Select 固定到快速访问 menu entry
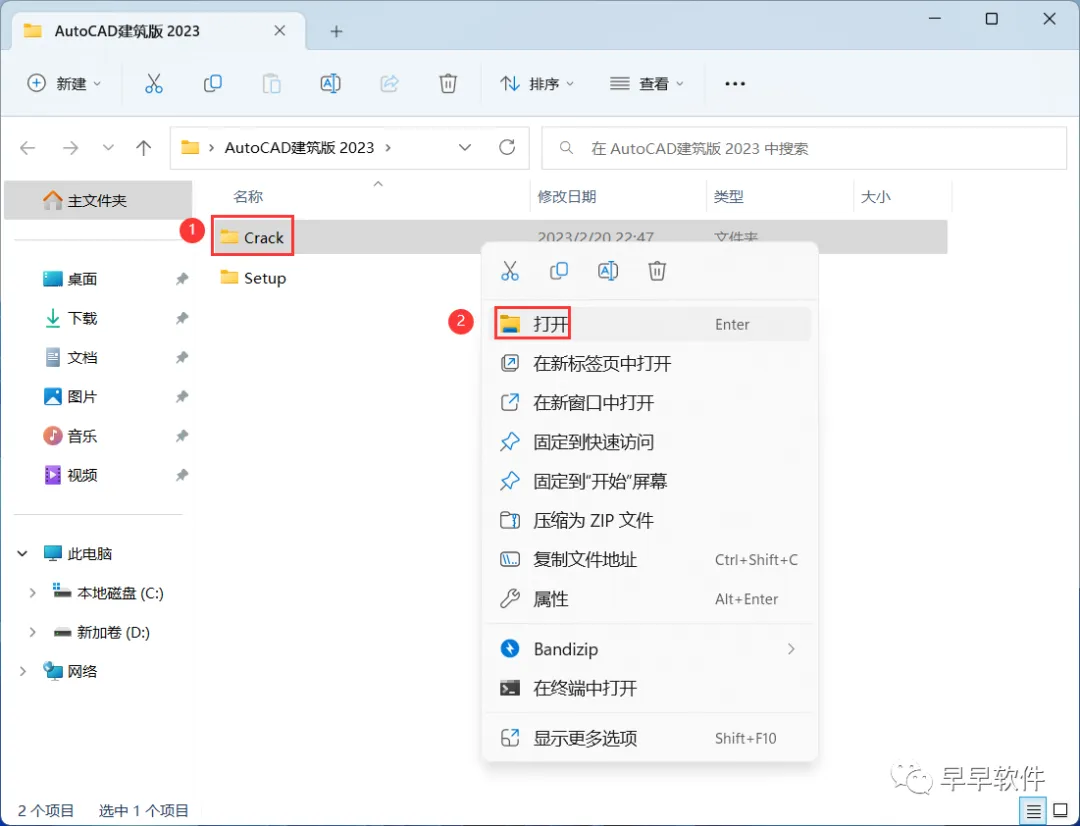Image resolution: width=1080 pixels, height=826 pixels. point(650,442)
